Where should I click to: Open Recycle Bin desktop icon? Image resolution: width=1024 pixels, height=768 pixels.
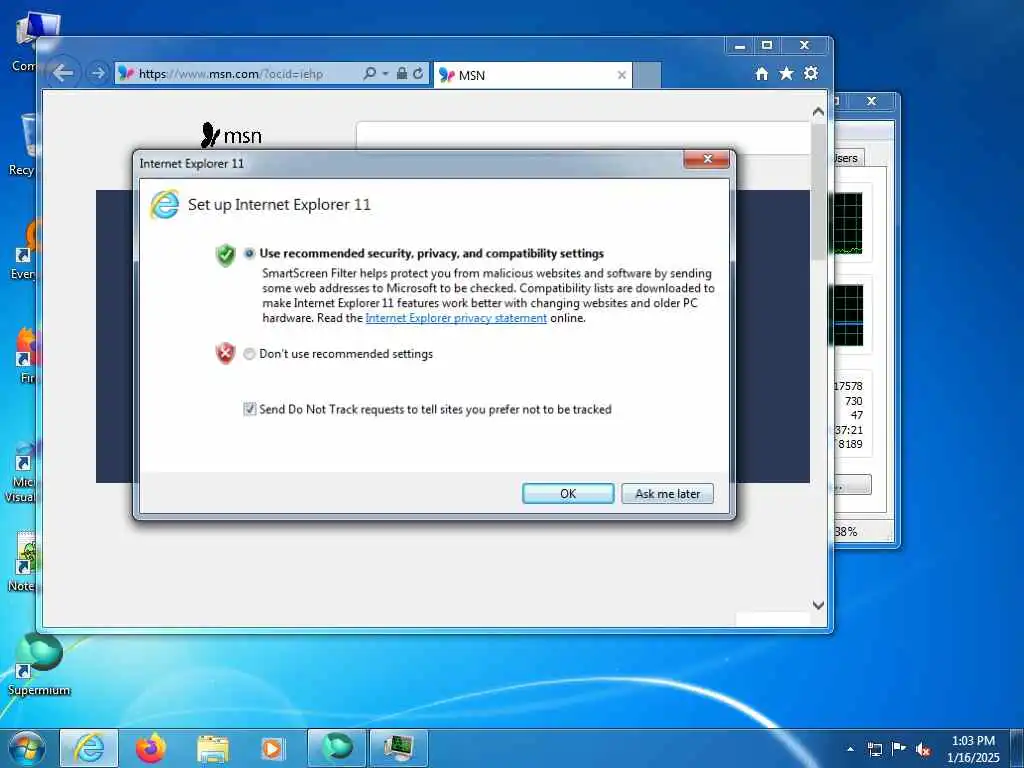[x=23, y=145]
